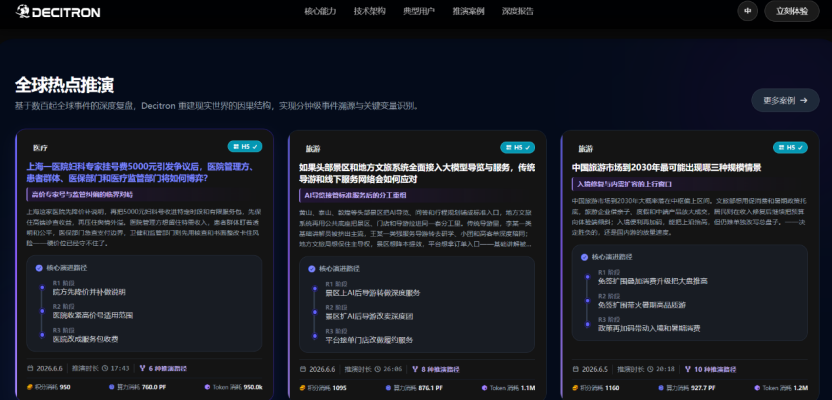Open the 上海一医院妇科专家挂号费5000元 case title
This screenshot has width=832, height=400.
tap(143, 172)
